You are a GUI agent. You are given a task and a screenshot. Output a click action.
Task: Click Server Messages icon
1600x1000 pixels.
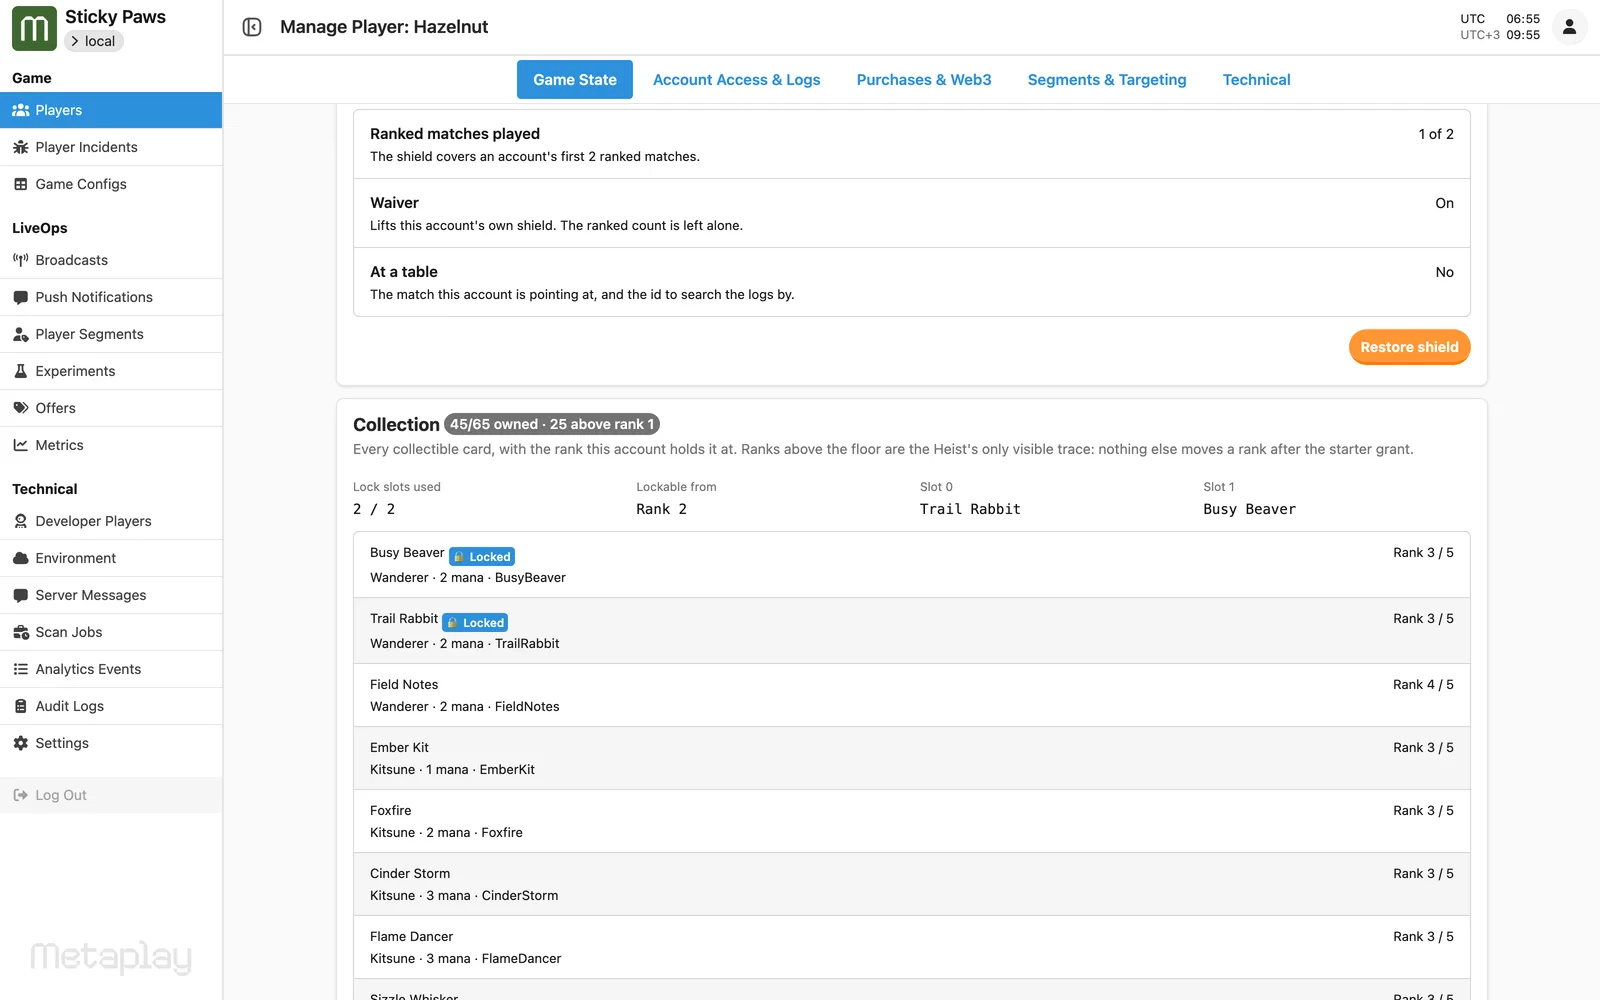tap(20, 595)
